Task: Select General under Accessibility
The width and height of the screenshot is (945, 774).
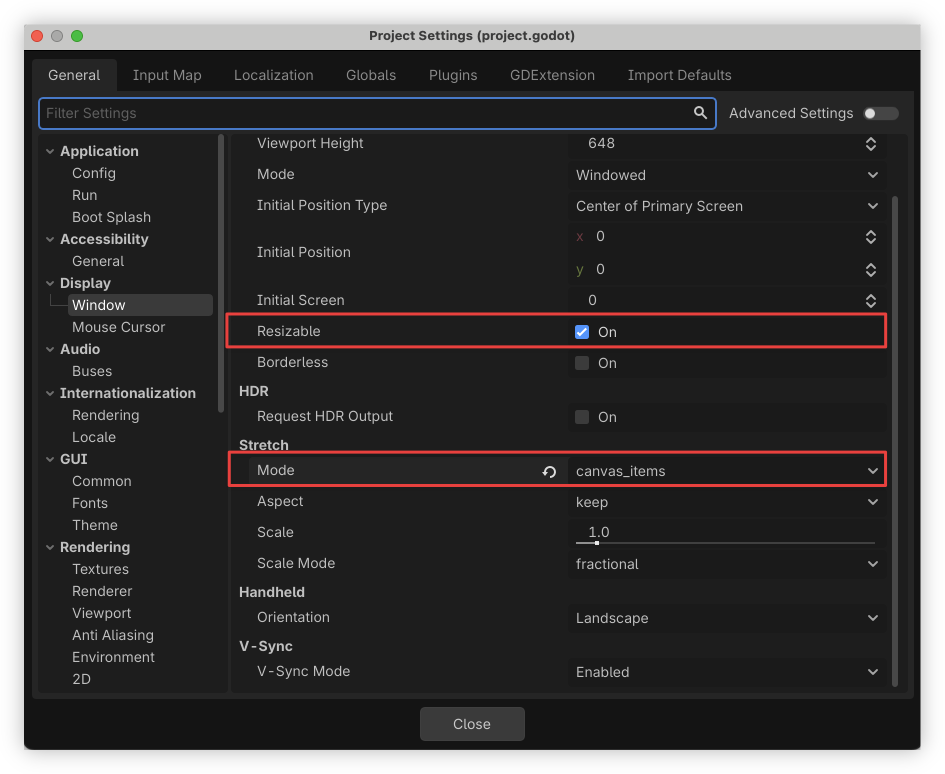Action: tap(98, 261)
